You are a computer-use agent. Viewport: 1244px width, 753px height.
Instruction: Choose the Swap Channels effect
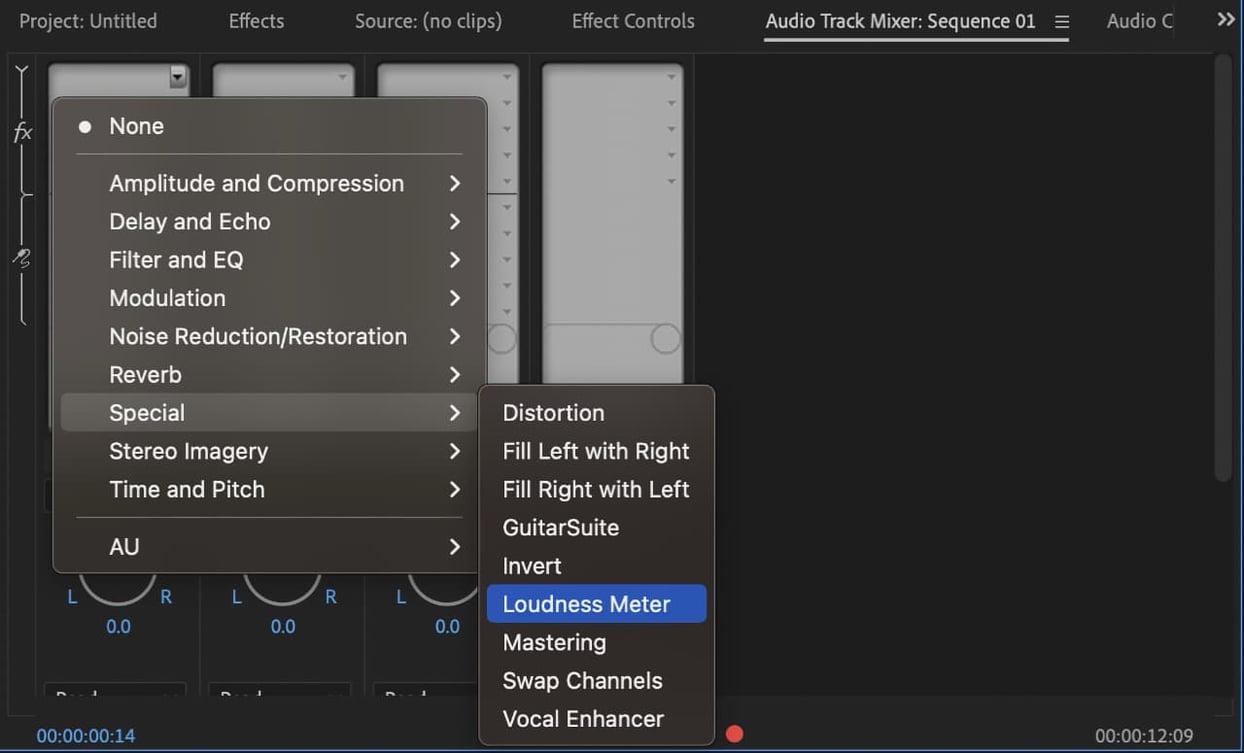pyautogui.click(x=583, y=680)
